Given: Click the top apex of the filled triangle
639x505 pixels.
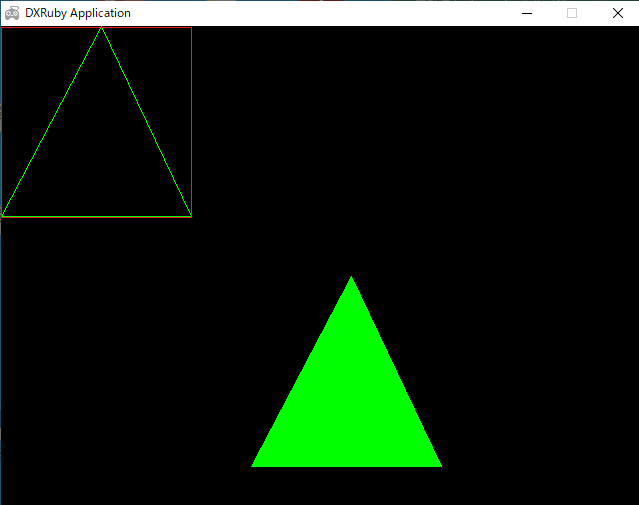Looking at the screenshot, I should (351, 279).
